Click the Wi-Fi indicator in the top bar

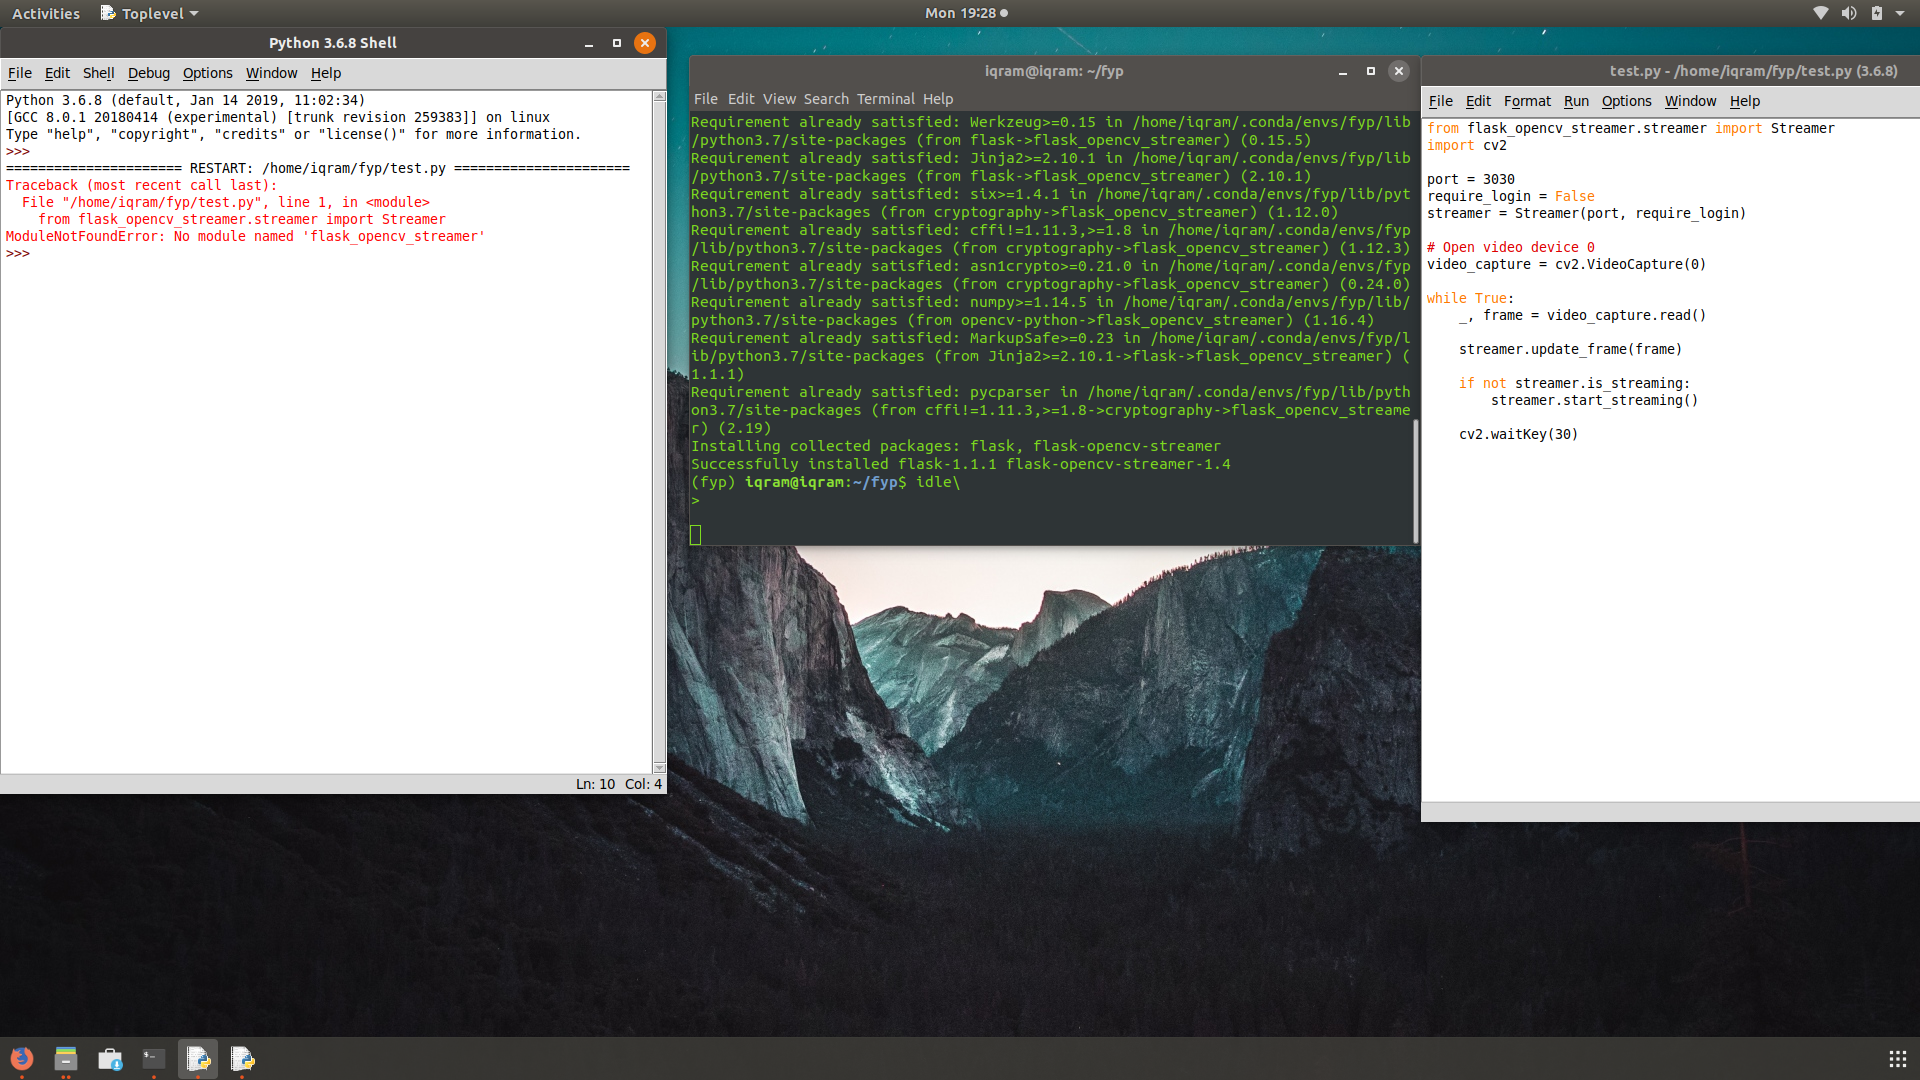(x=1819, y=13)
